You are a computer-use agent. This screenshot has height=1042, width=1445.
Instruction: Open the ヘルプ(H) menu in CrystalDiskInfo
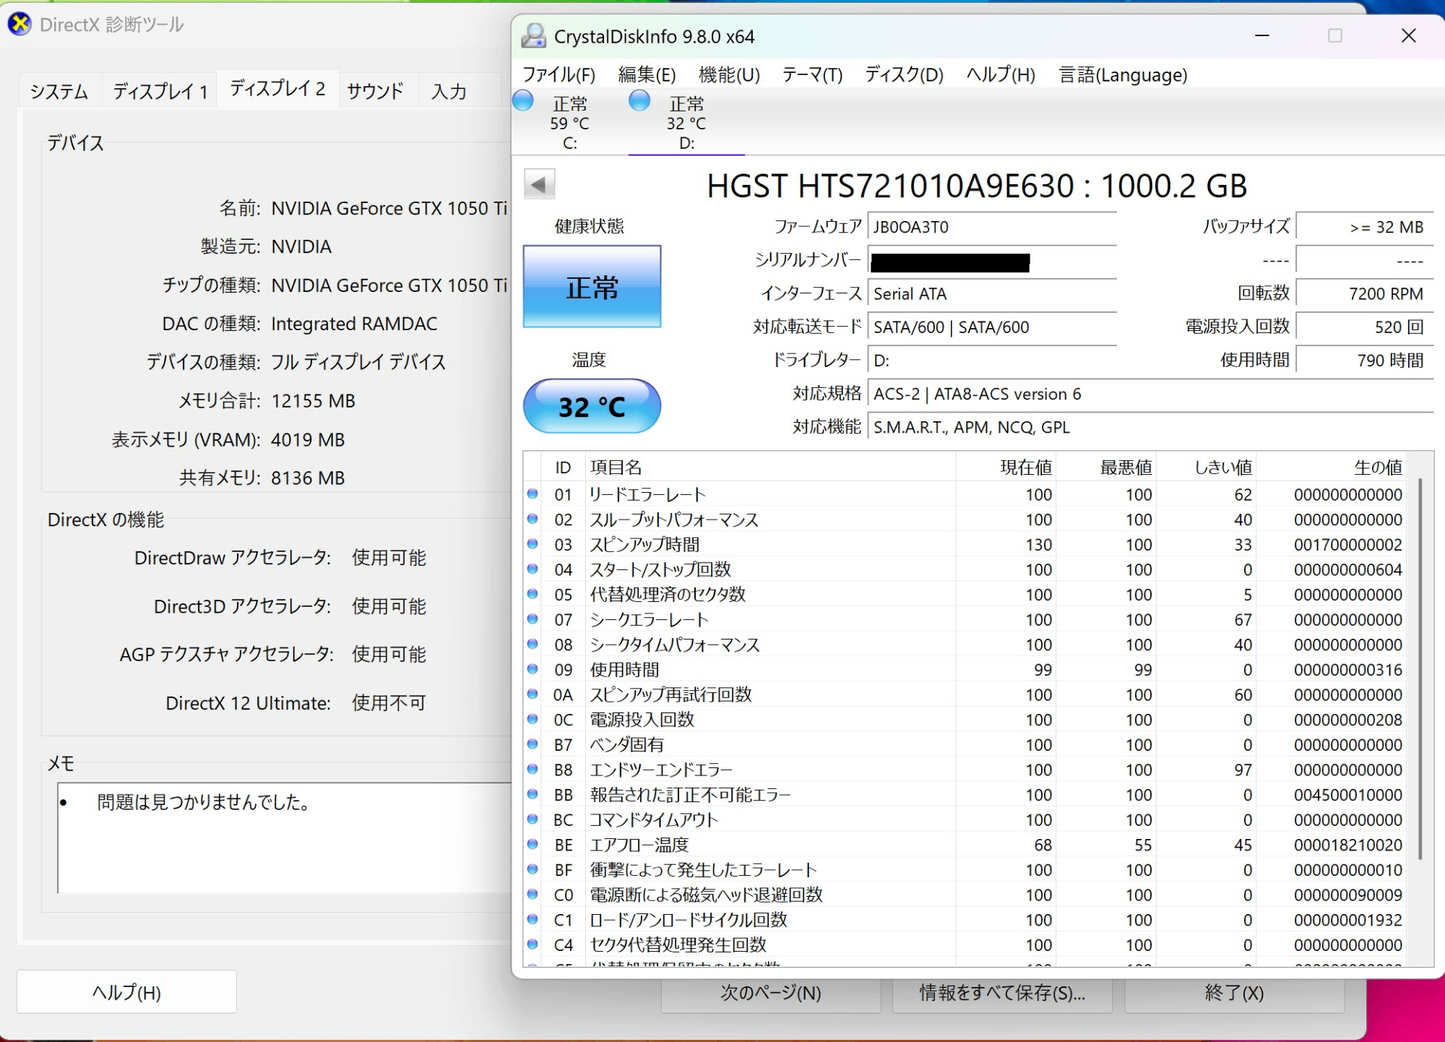tap(1000, 75)
